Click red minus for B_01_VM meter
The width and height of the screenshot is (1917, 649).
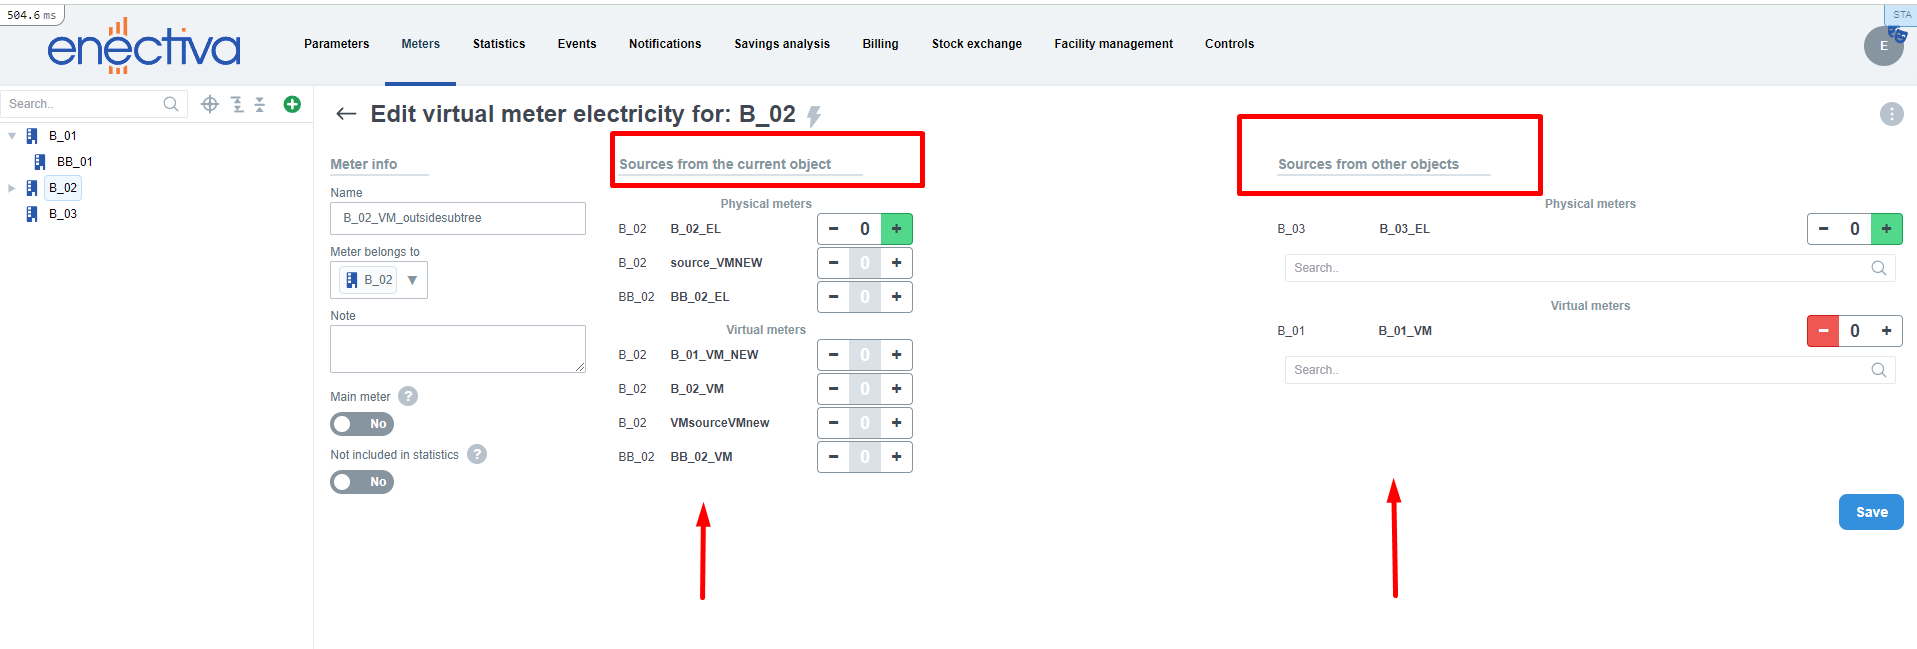tap(1822, 331)
